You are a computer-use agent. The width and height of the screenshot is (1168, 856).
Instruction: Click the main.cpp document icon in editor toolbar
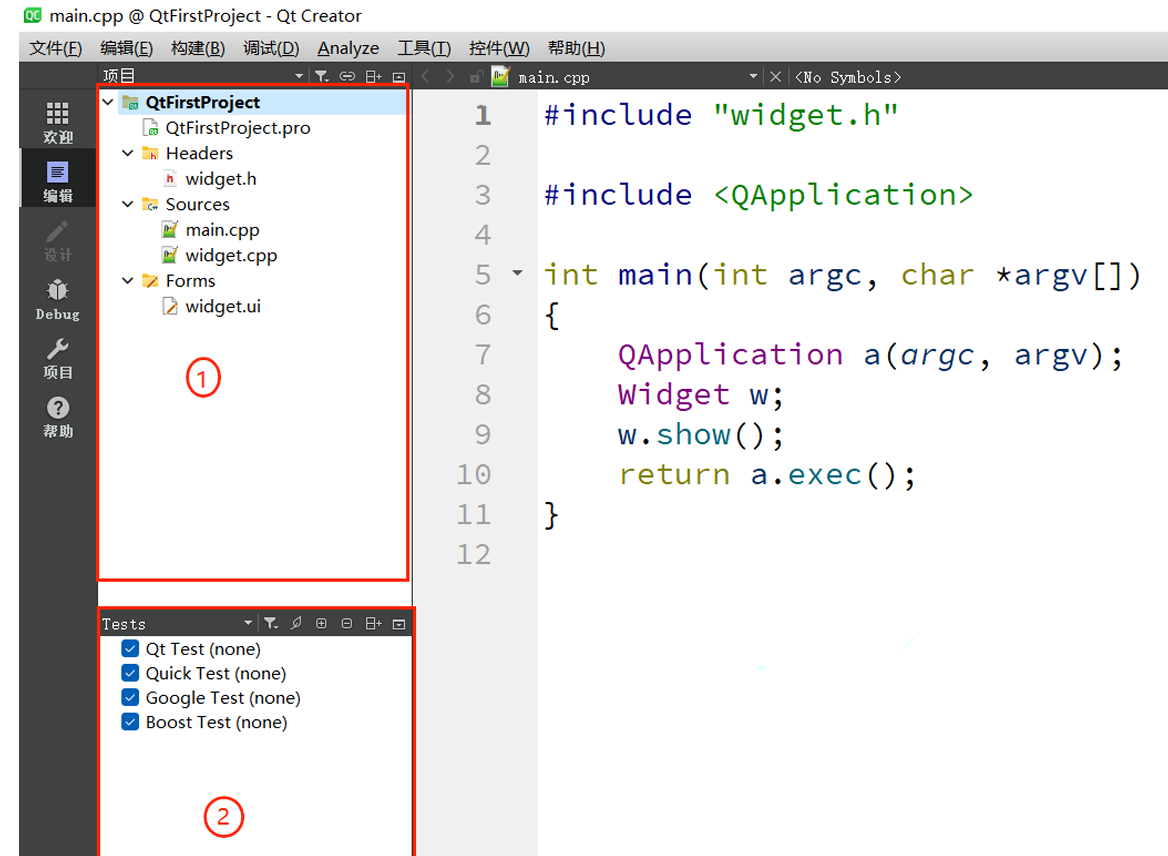tap(501, 76)
